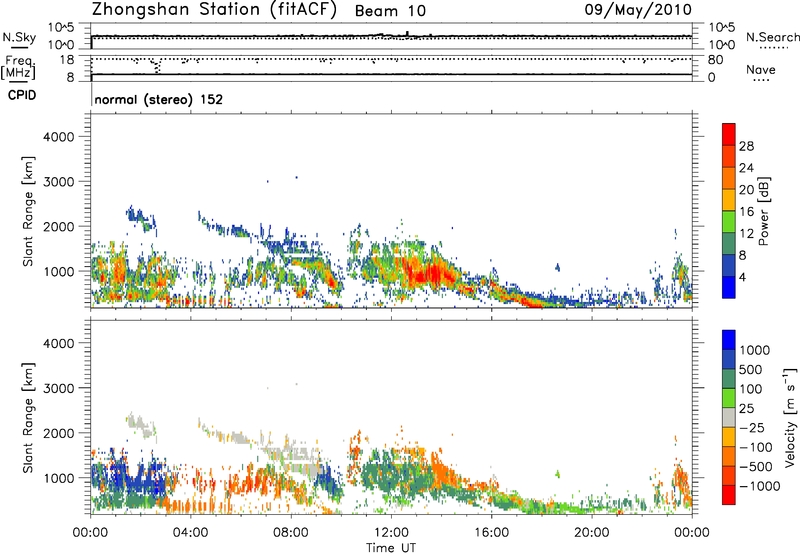Viewport: 800px width, 554px height.
Task: Click the 10^0 tick beside N.Search
Action: [x=722, y=45]
